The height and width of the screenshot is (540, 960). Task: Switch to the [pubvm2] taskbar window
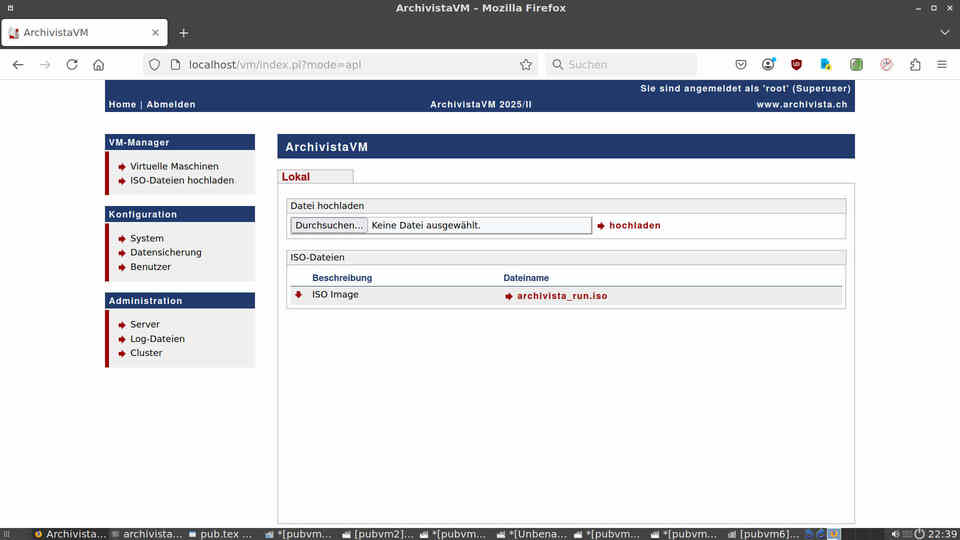378,534
